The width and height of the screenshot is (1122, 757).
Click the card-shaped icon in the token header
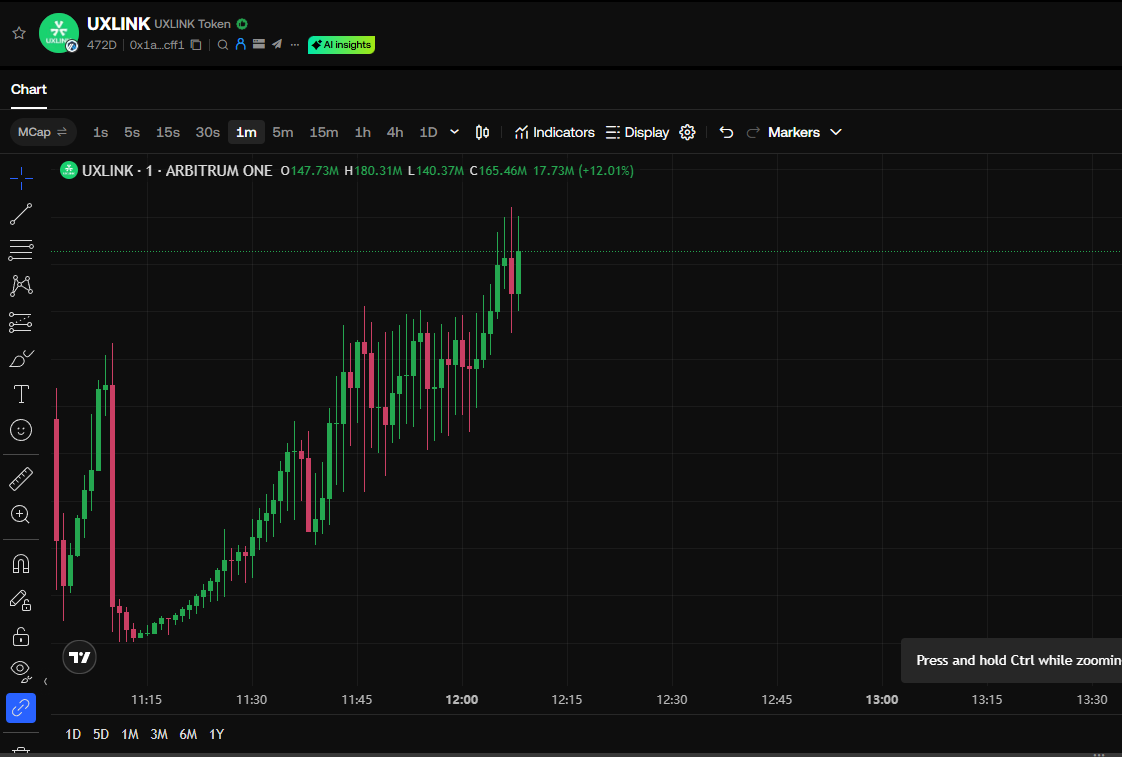[x=259, y=44]
